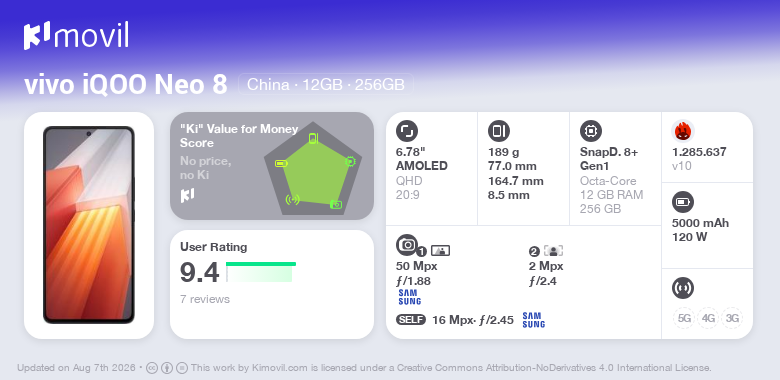Click the network connectivity icon
780x380 pixels.
[683, 288]
